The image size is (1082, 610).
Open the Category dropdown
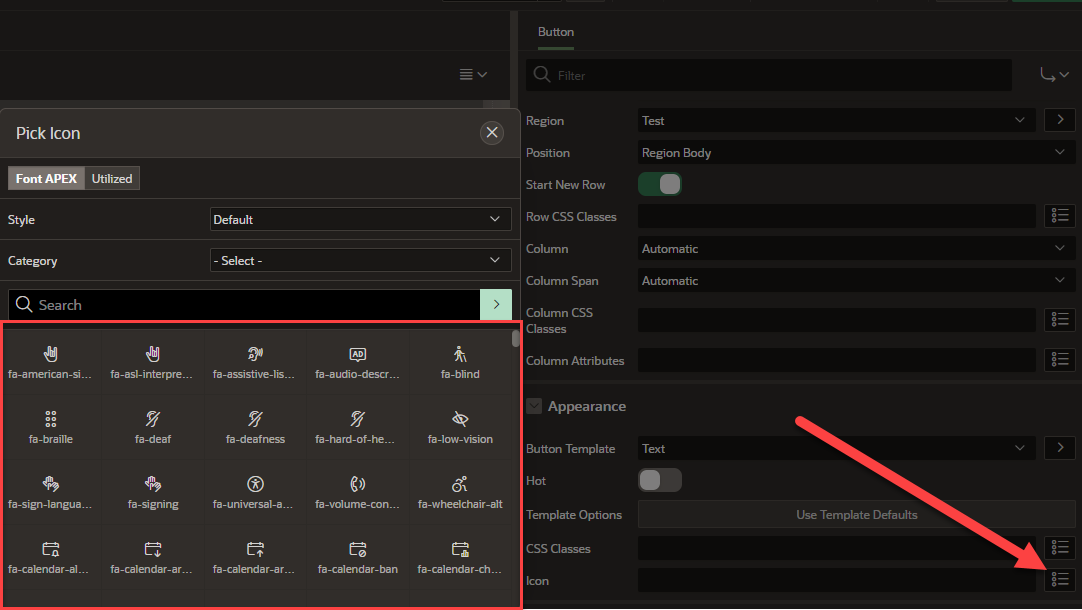[360, 260]
